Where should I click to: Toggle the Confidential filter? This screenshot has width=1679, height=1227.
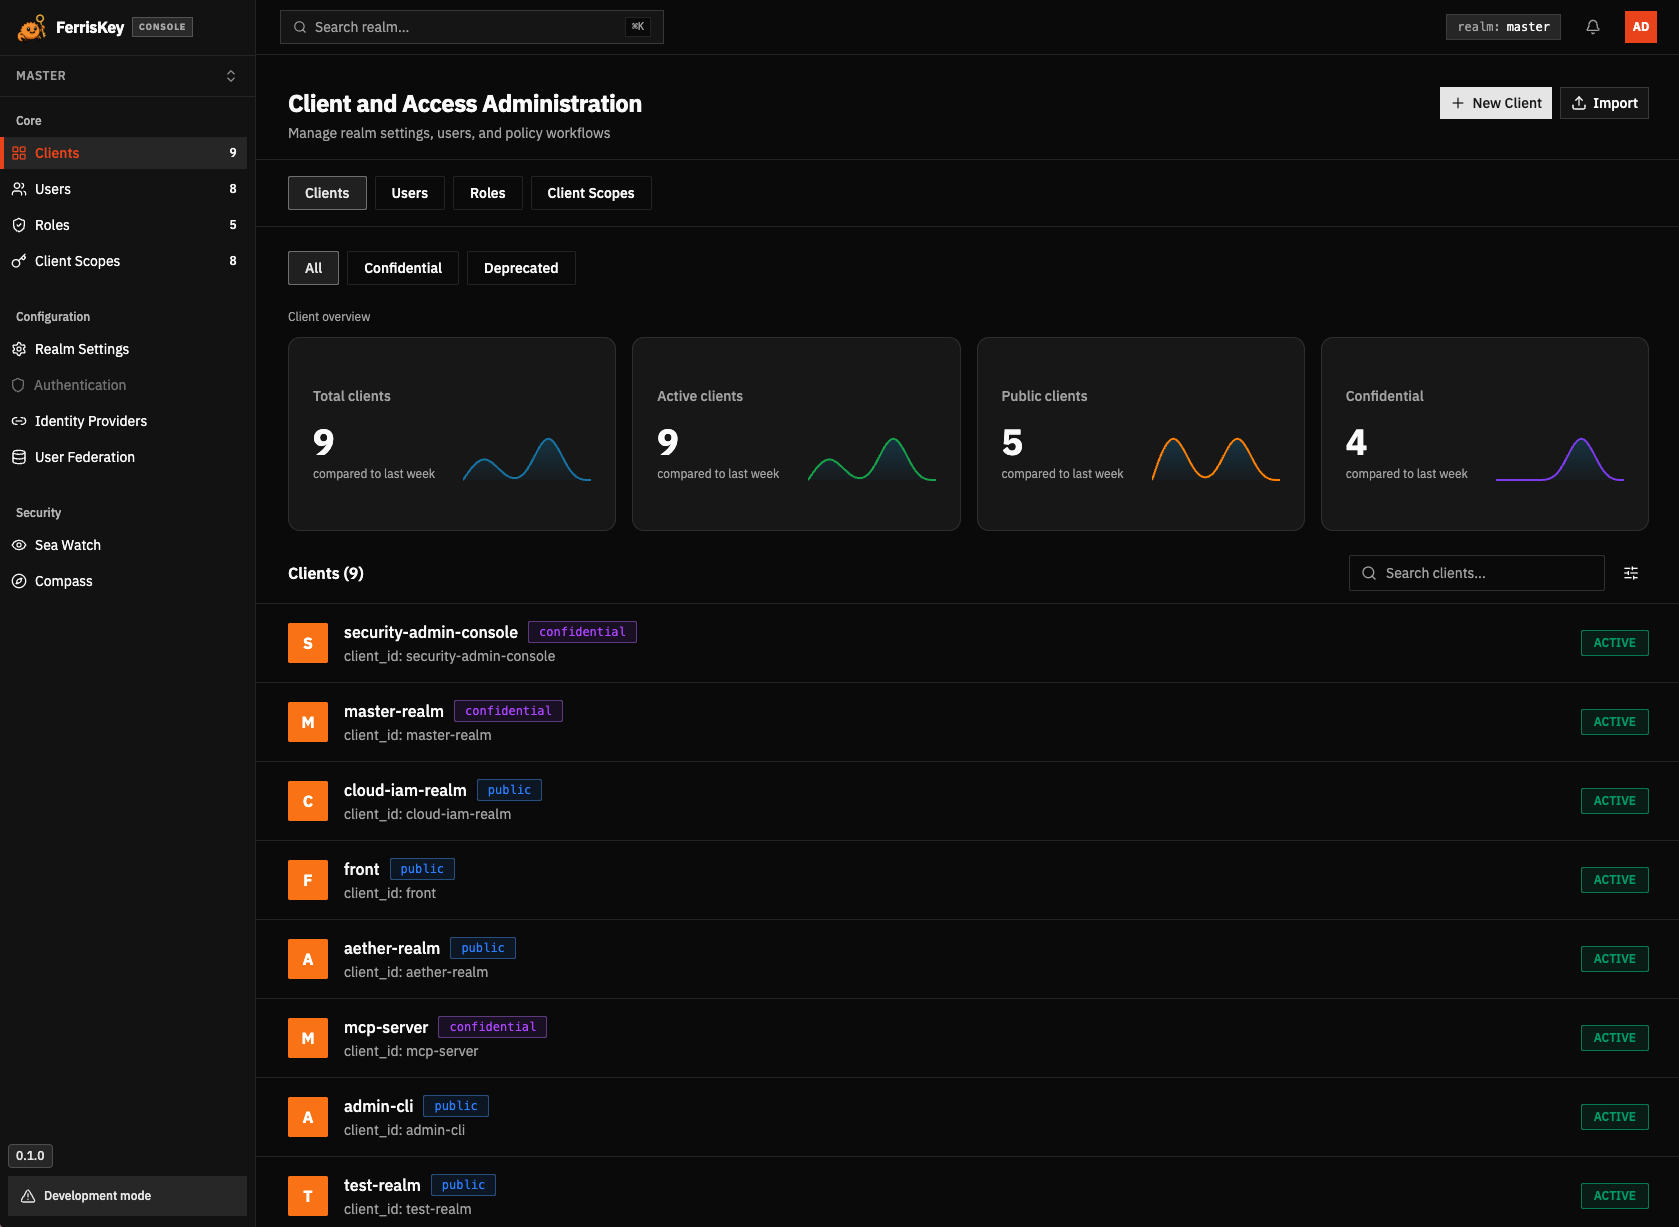click(x=402, y=268)
